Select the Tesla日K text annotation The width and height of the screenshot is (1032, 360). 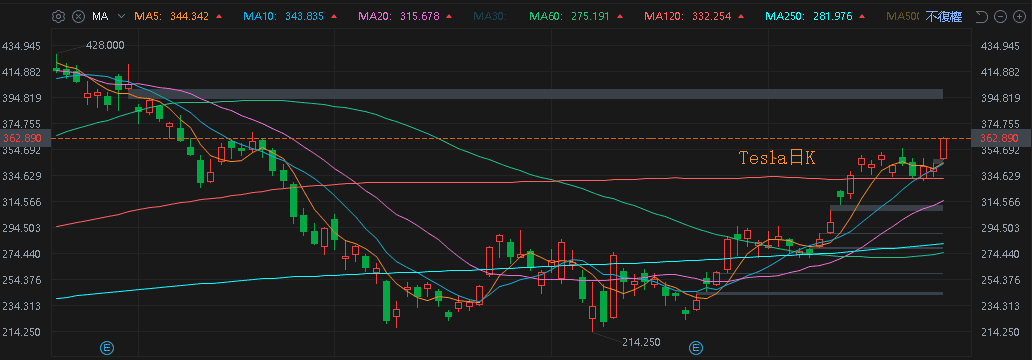point(777,158)
